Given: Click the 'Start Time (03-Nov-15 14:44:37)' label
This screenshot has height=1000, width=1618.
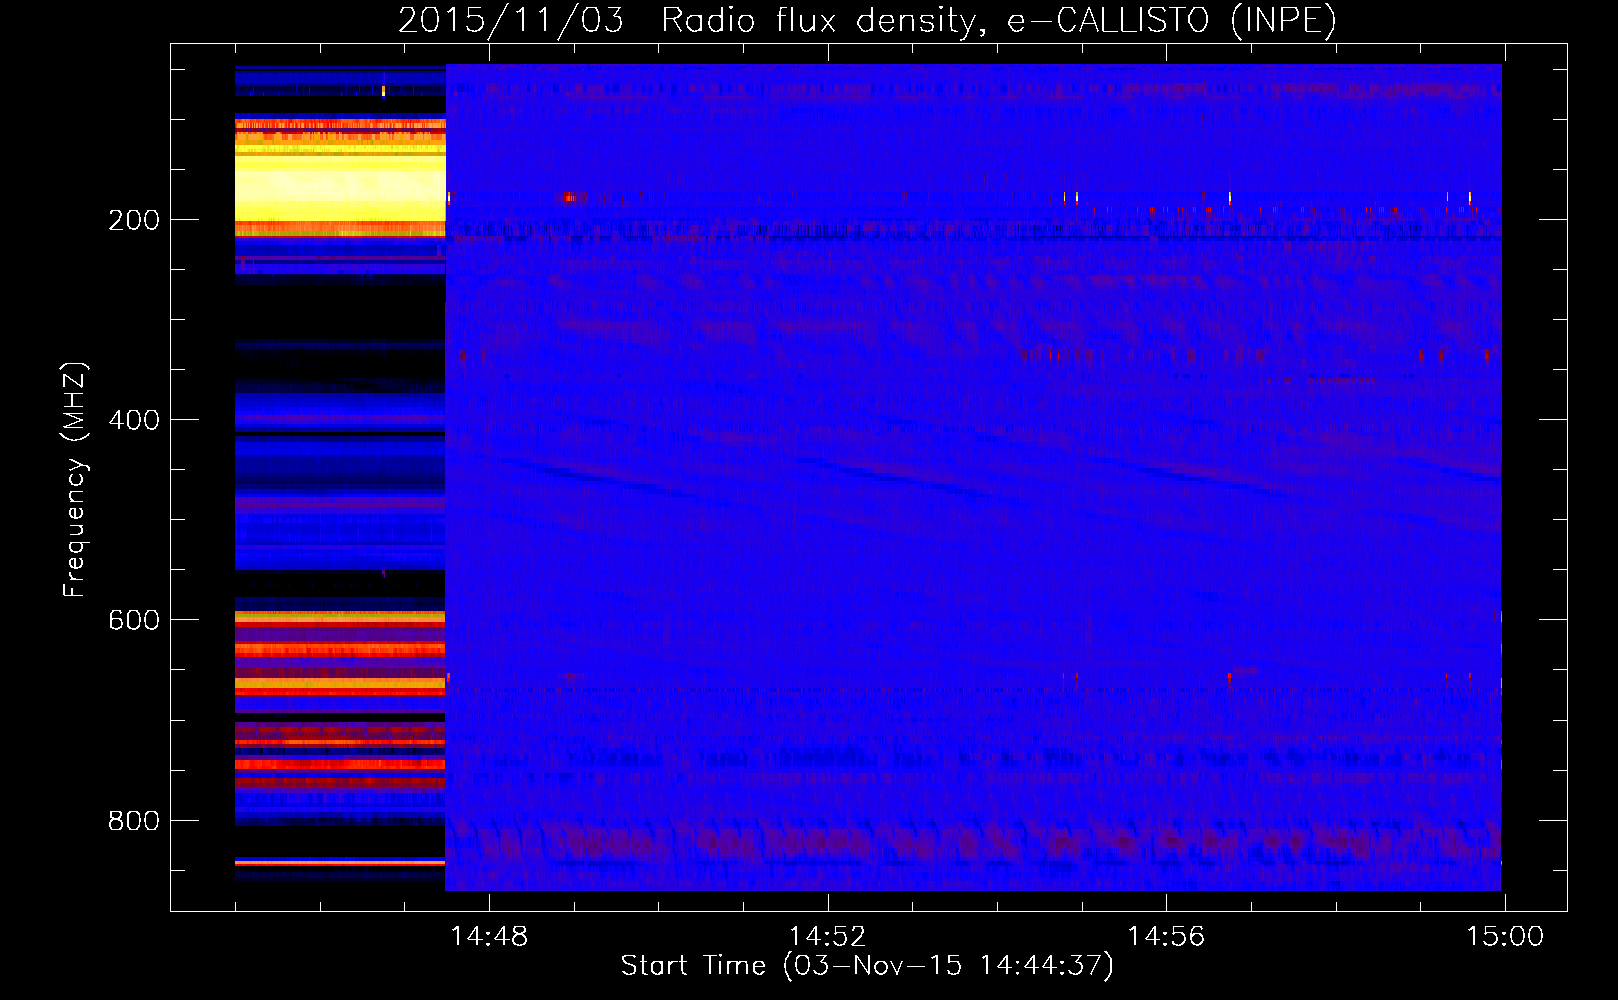Looking at the screenshot, I should point(867,966).
